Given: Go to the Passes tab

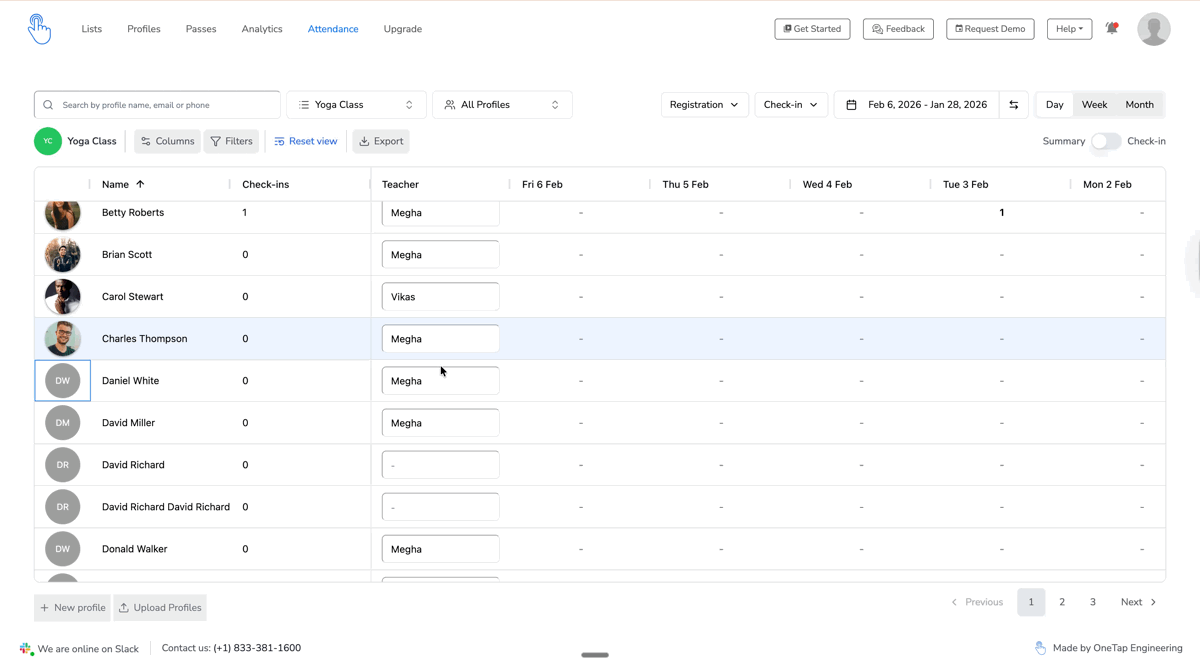Looking at the screenshot, I should (x=201, y=29).
